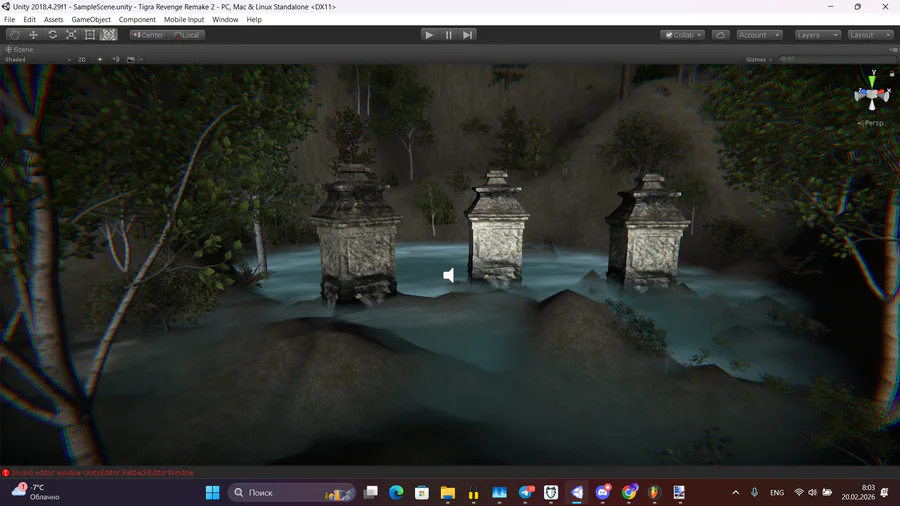Select the Hand tool
This screenshot has height=506, width=900.
coord(14,35)
